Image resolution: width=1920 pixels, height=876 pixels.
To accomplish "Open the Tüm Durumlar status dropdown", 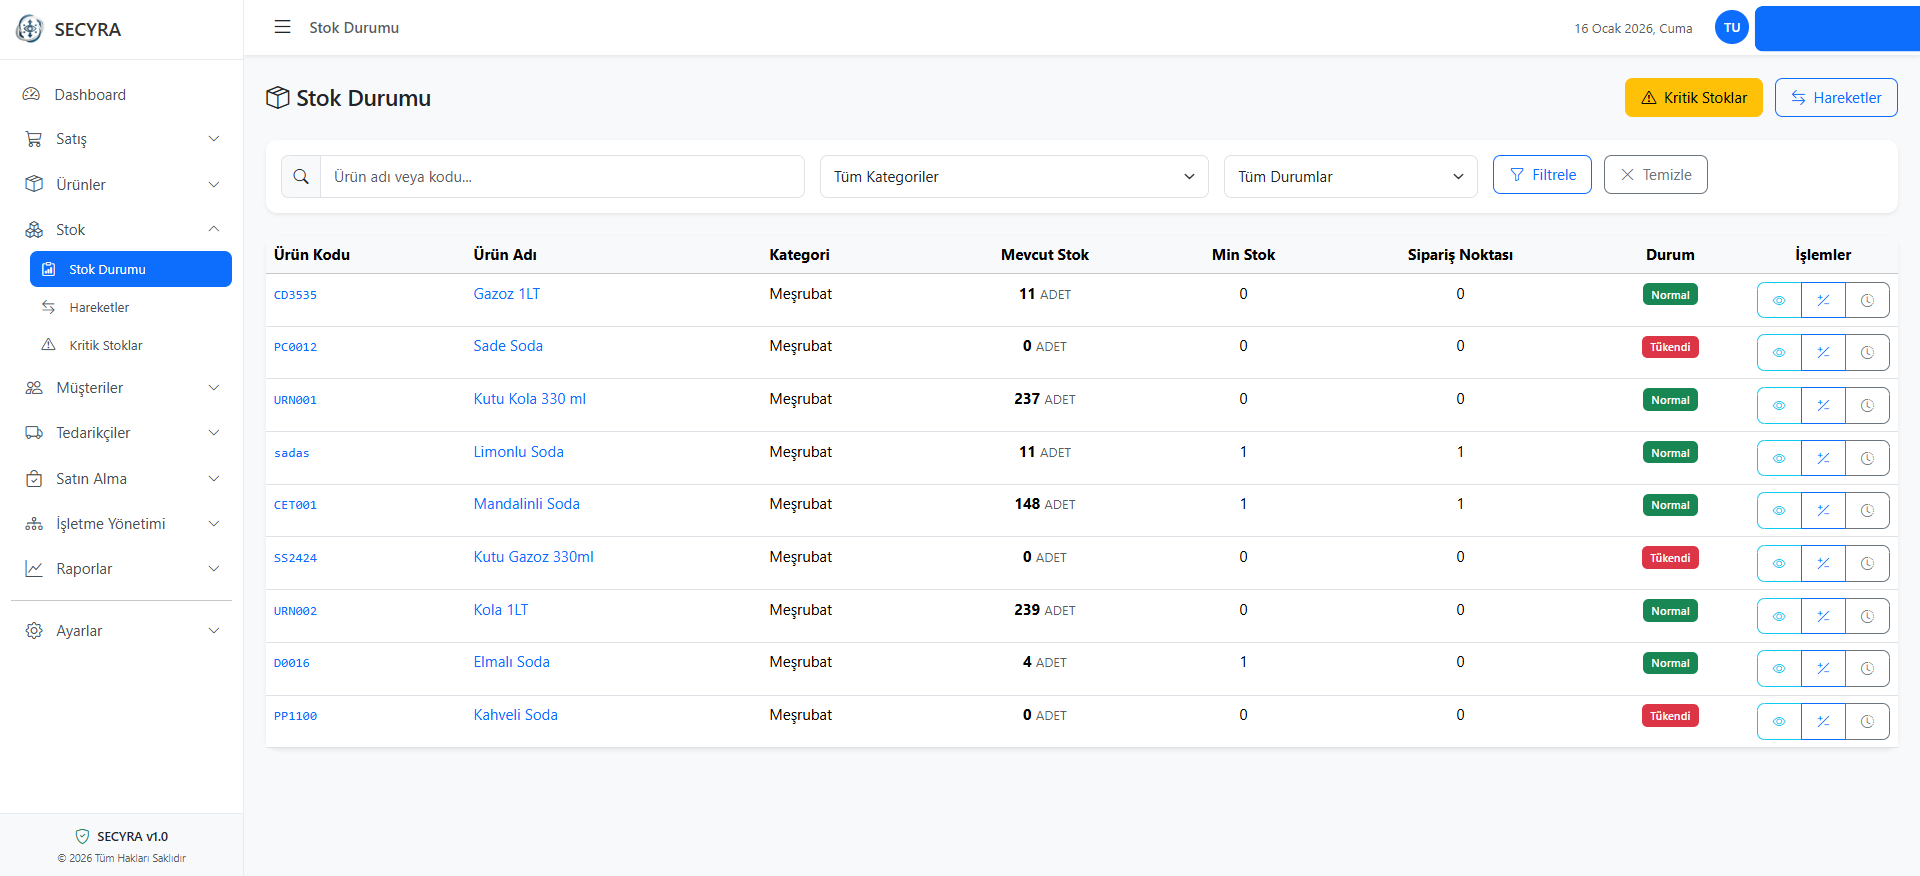I will point(1349,177).
